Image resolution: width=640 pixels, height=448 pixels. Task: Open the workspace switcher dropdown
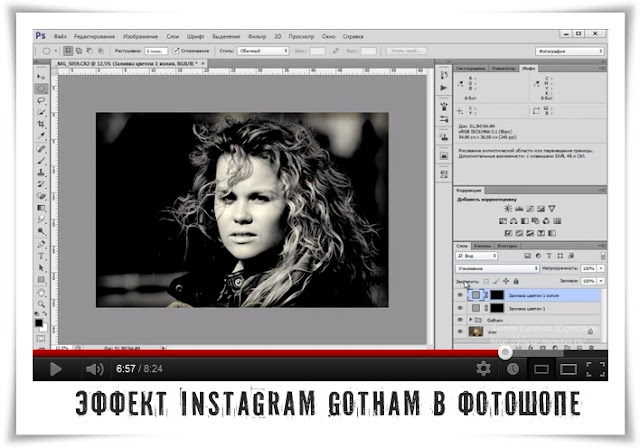[569, 51]
